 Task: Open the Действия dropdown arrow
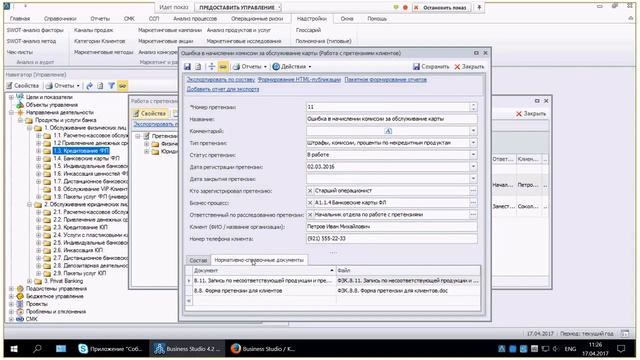tap(310, 67)
